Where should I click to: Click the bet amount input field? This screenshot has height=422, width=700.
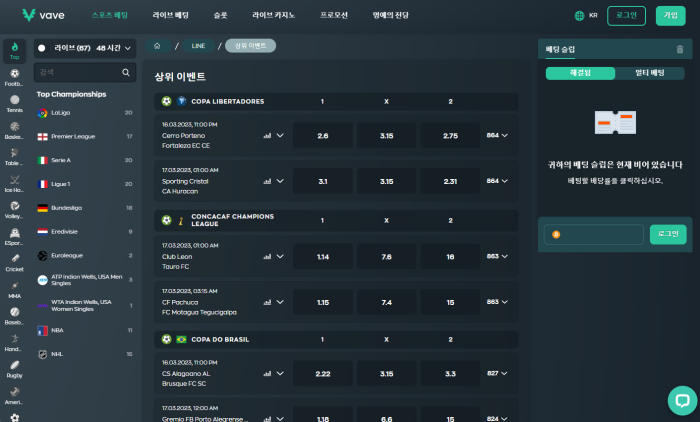(x=594, y=234)
